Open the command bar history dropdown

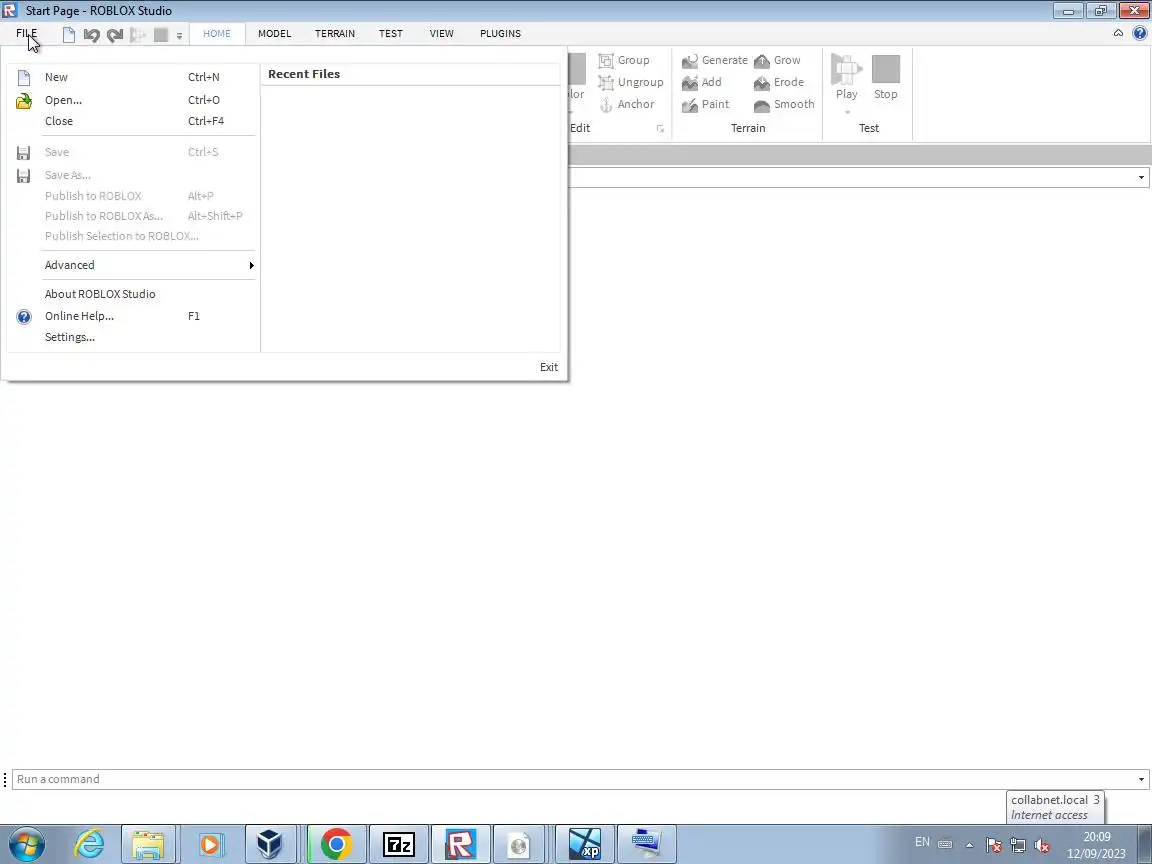pyautogui.click(x=1141, y=780)
